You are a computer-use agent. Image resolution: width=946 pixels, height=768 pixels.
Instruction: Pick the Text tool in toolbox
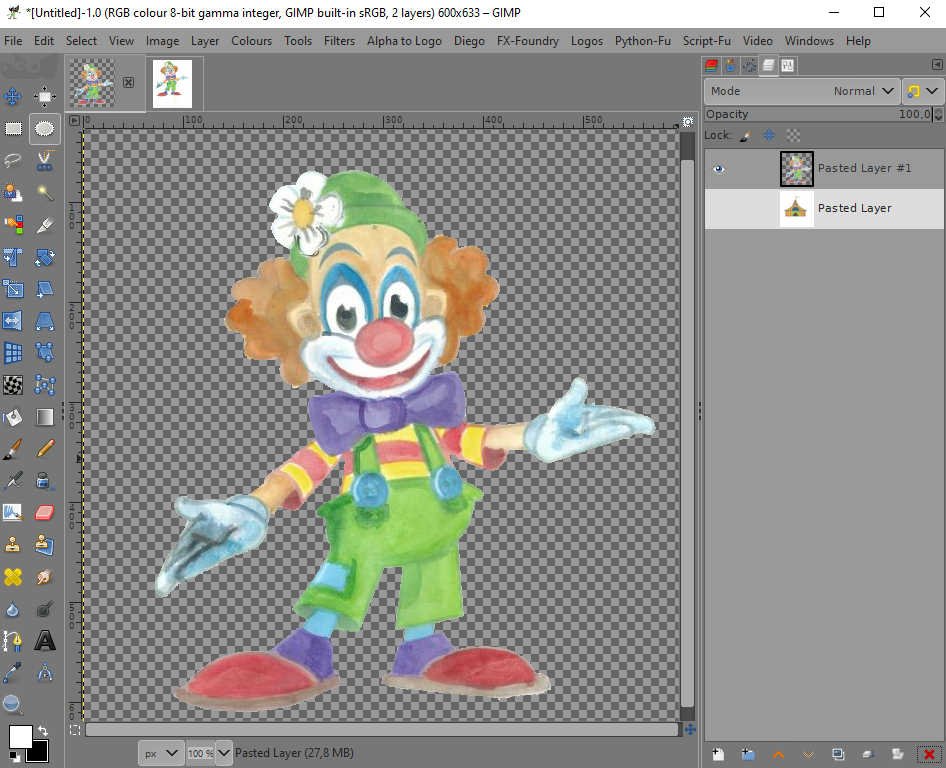(45, 640)
